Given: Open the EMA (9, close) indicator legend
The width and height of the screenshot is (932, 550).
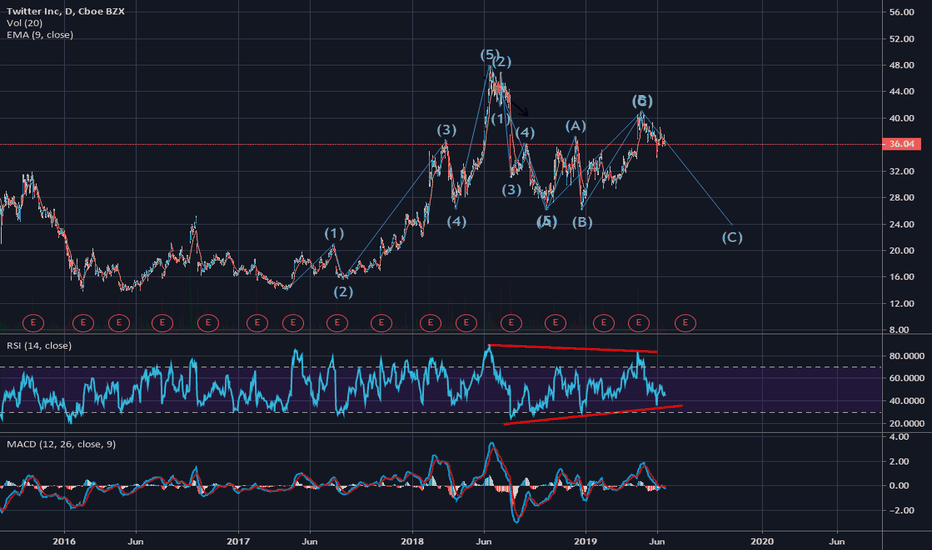Looking at the screenshot, I should [x=40, y=35].
